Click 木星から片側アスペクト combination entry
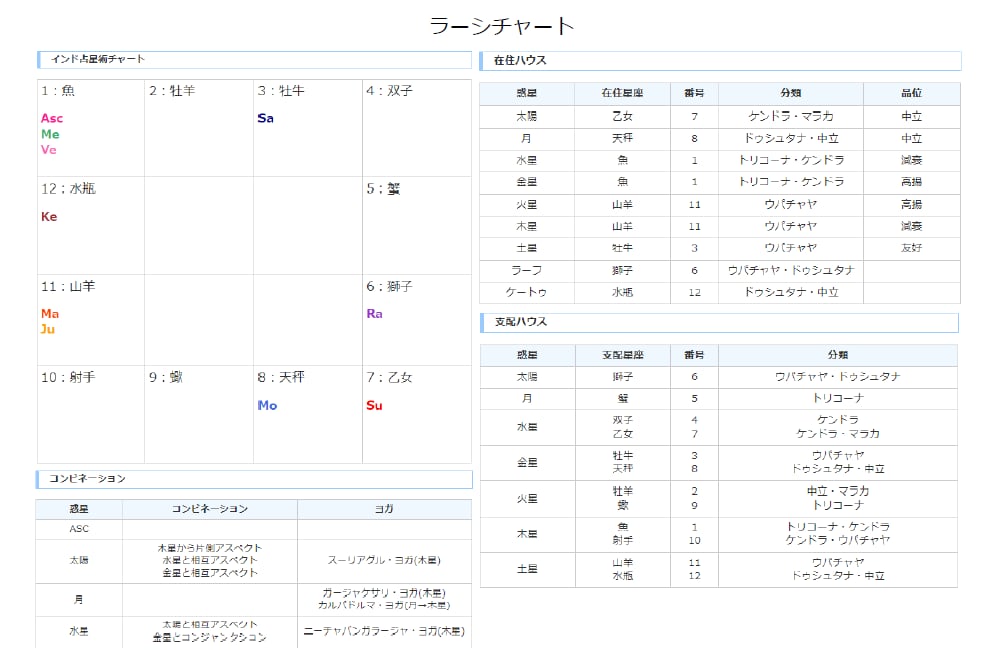 point(210,548)
